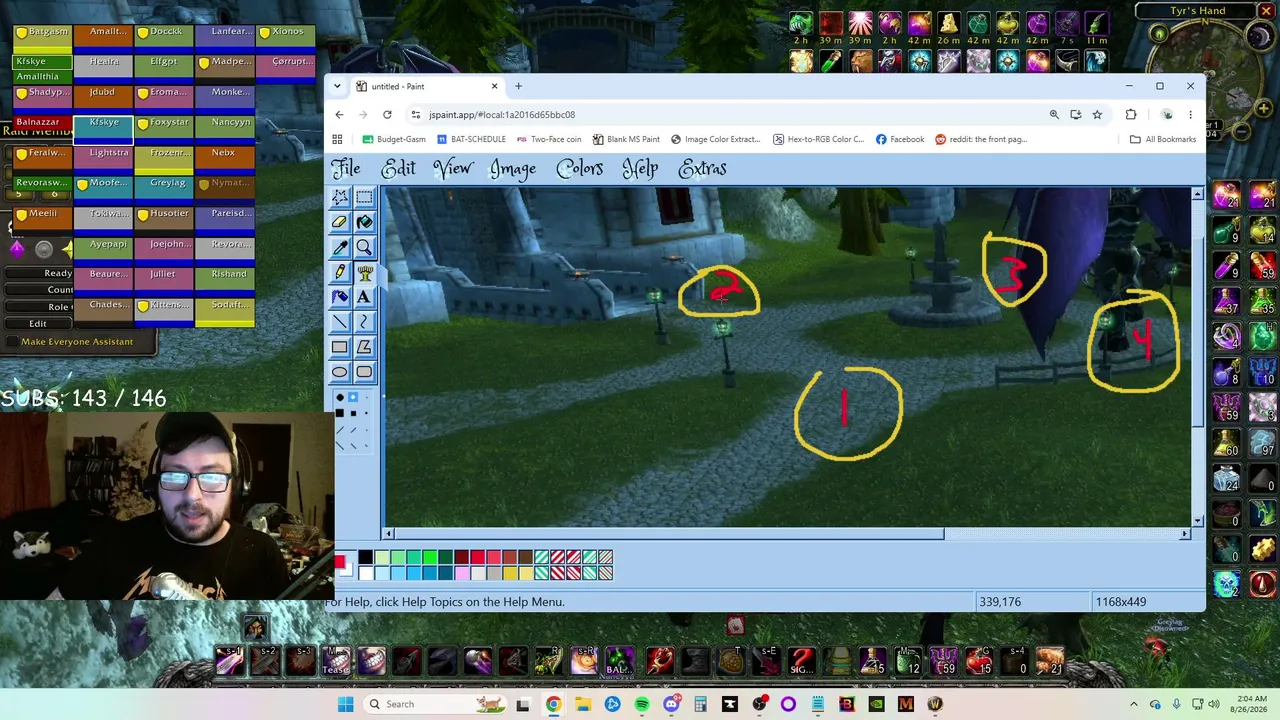1280x720 pixels.
Task: Pick the bright green palette swatch
Action: coord(430,557)
